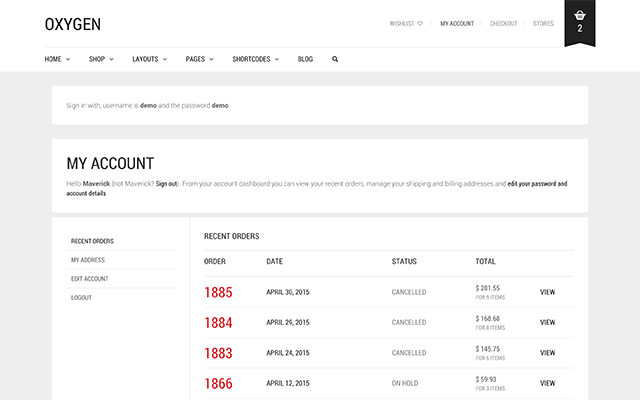Viewport: 640px width, 400px height.
Task: Click the total $ 145.75
Action: tap(487, 349)
